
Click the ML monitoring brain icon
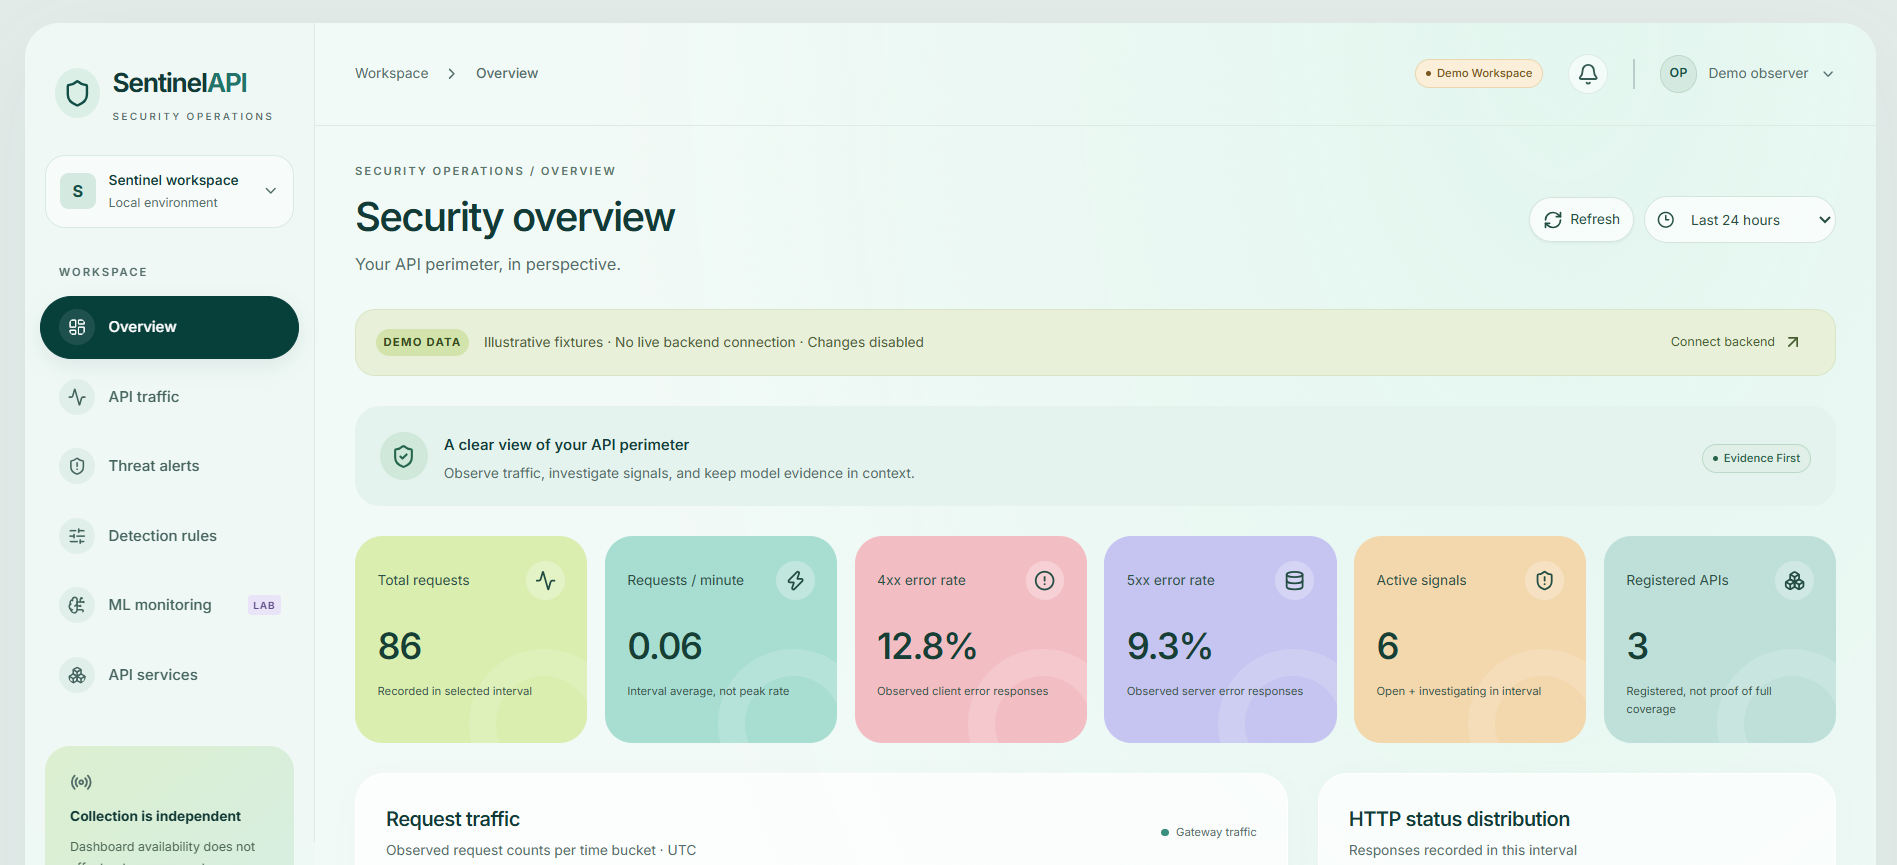point(77,605)
